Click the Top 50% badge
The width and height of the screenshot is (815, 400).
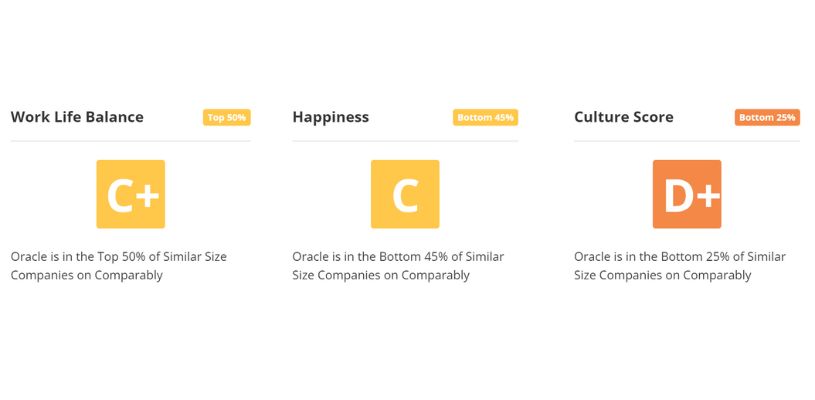coord(227,117)
